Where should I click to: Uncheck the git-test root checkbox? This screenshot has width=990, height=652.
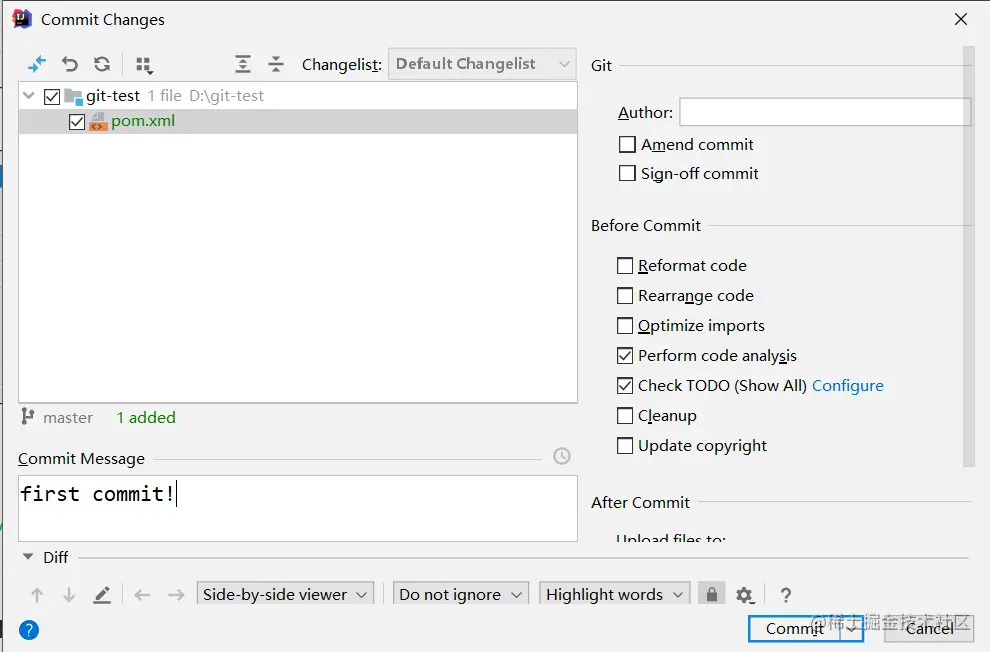click(52, 97)
